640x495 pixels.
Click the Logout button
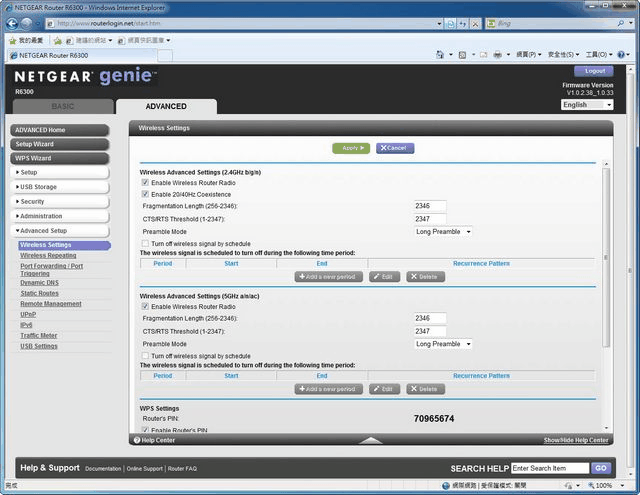pyautogui.click(x=594, y=71)
